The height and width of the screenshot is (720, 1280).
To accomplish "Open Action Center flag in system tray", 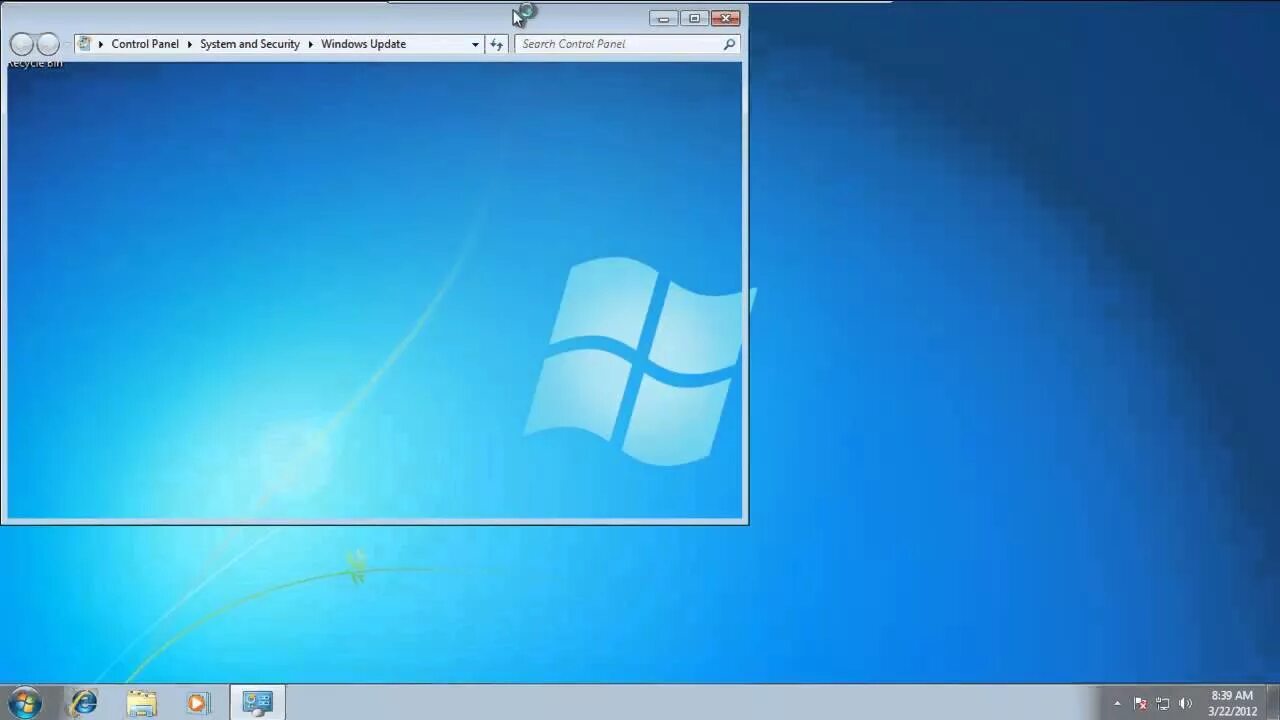I will coord(1140,703).
